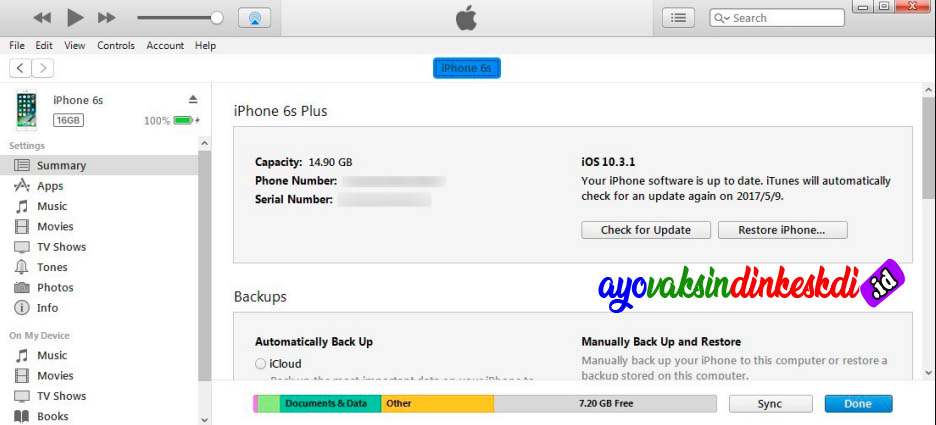Image resolution: width=936 pixels, height=425 pixels.
Task: Click the Settings Music note icon
Action: coord(21,206)
